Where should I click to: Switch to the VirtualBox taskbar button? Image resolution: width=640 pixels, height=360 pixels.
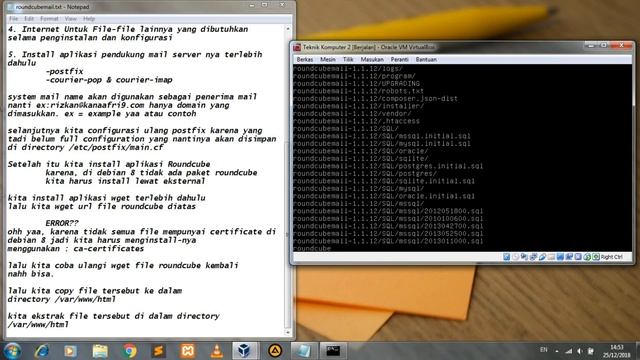click(x=244, y=351)
